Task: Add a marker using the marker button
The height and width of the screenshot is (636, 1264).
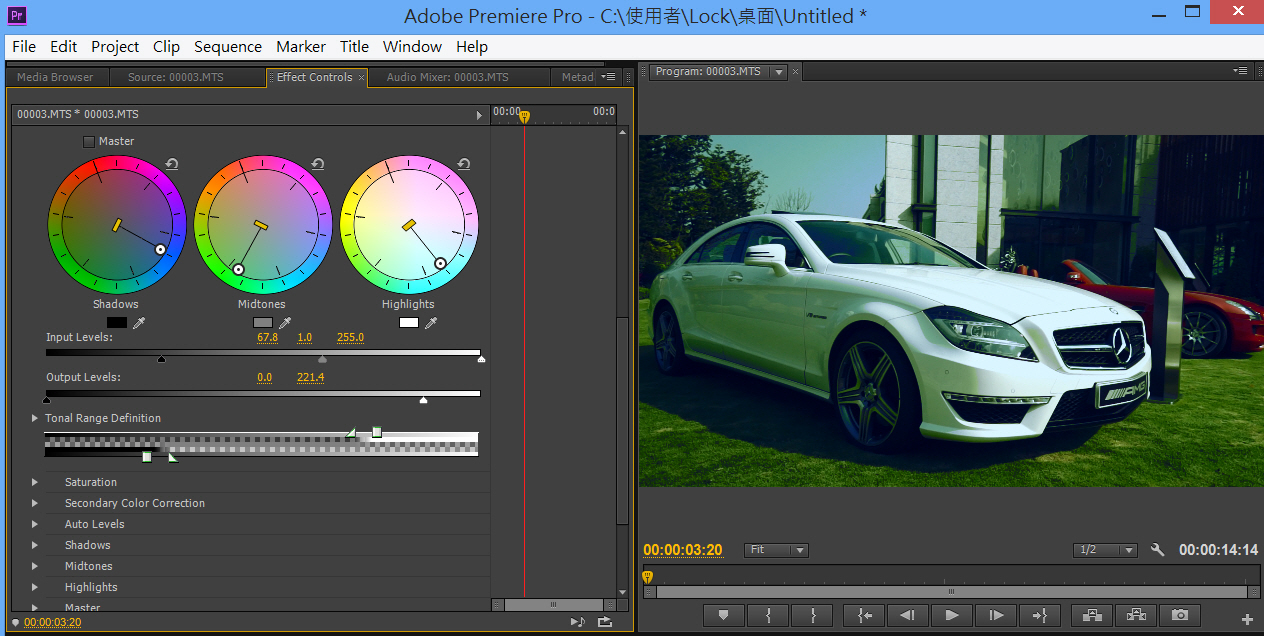Action: click(x=723, y=616)
